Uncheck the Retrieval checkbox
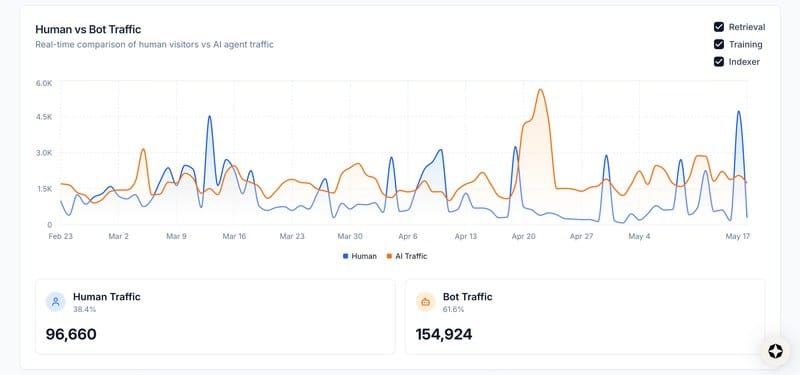Viewport: 800px width, 375px height. [x=719, y=27]
